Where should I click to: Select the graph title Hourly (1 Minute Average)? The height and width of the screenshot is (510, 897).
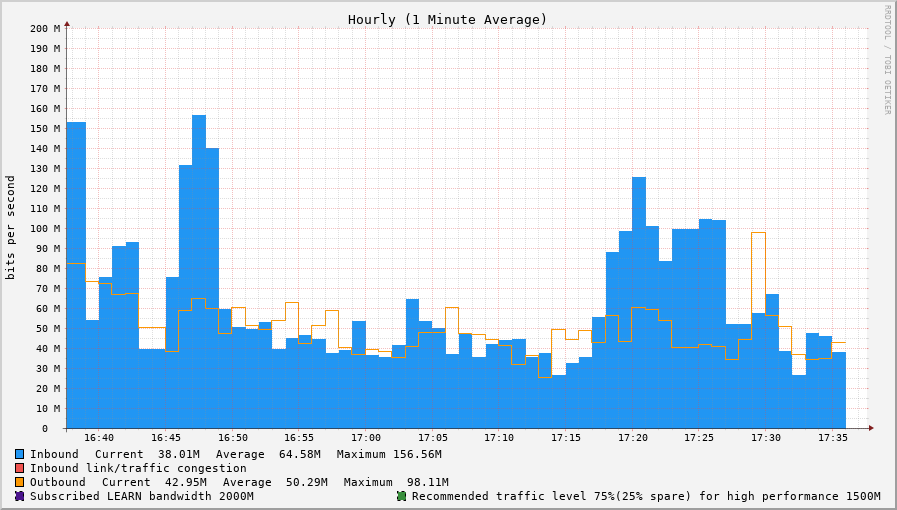point(447,19)
